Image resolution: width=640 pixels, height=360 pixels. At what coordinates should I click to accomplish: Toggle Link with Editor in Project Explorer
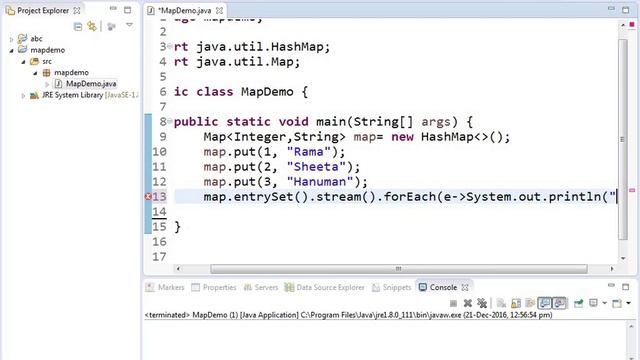92,27
